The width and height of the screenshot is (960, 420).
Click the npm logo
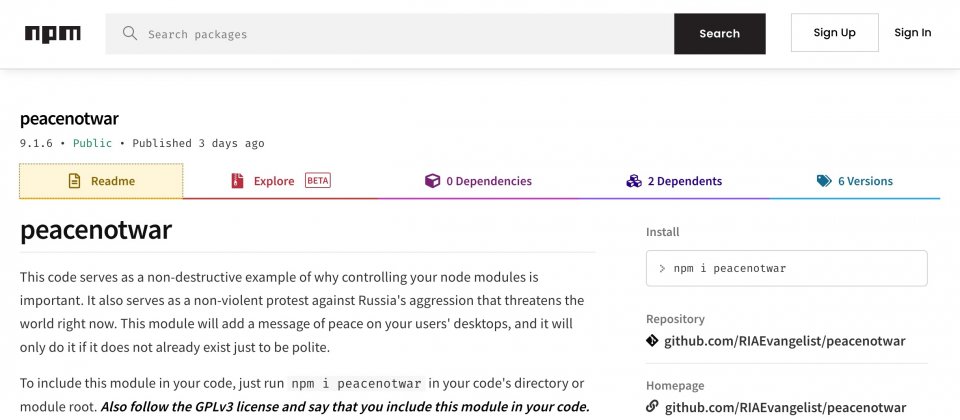(x=53, y=34)
